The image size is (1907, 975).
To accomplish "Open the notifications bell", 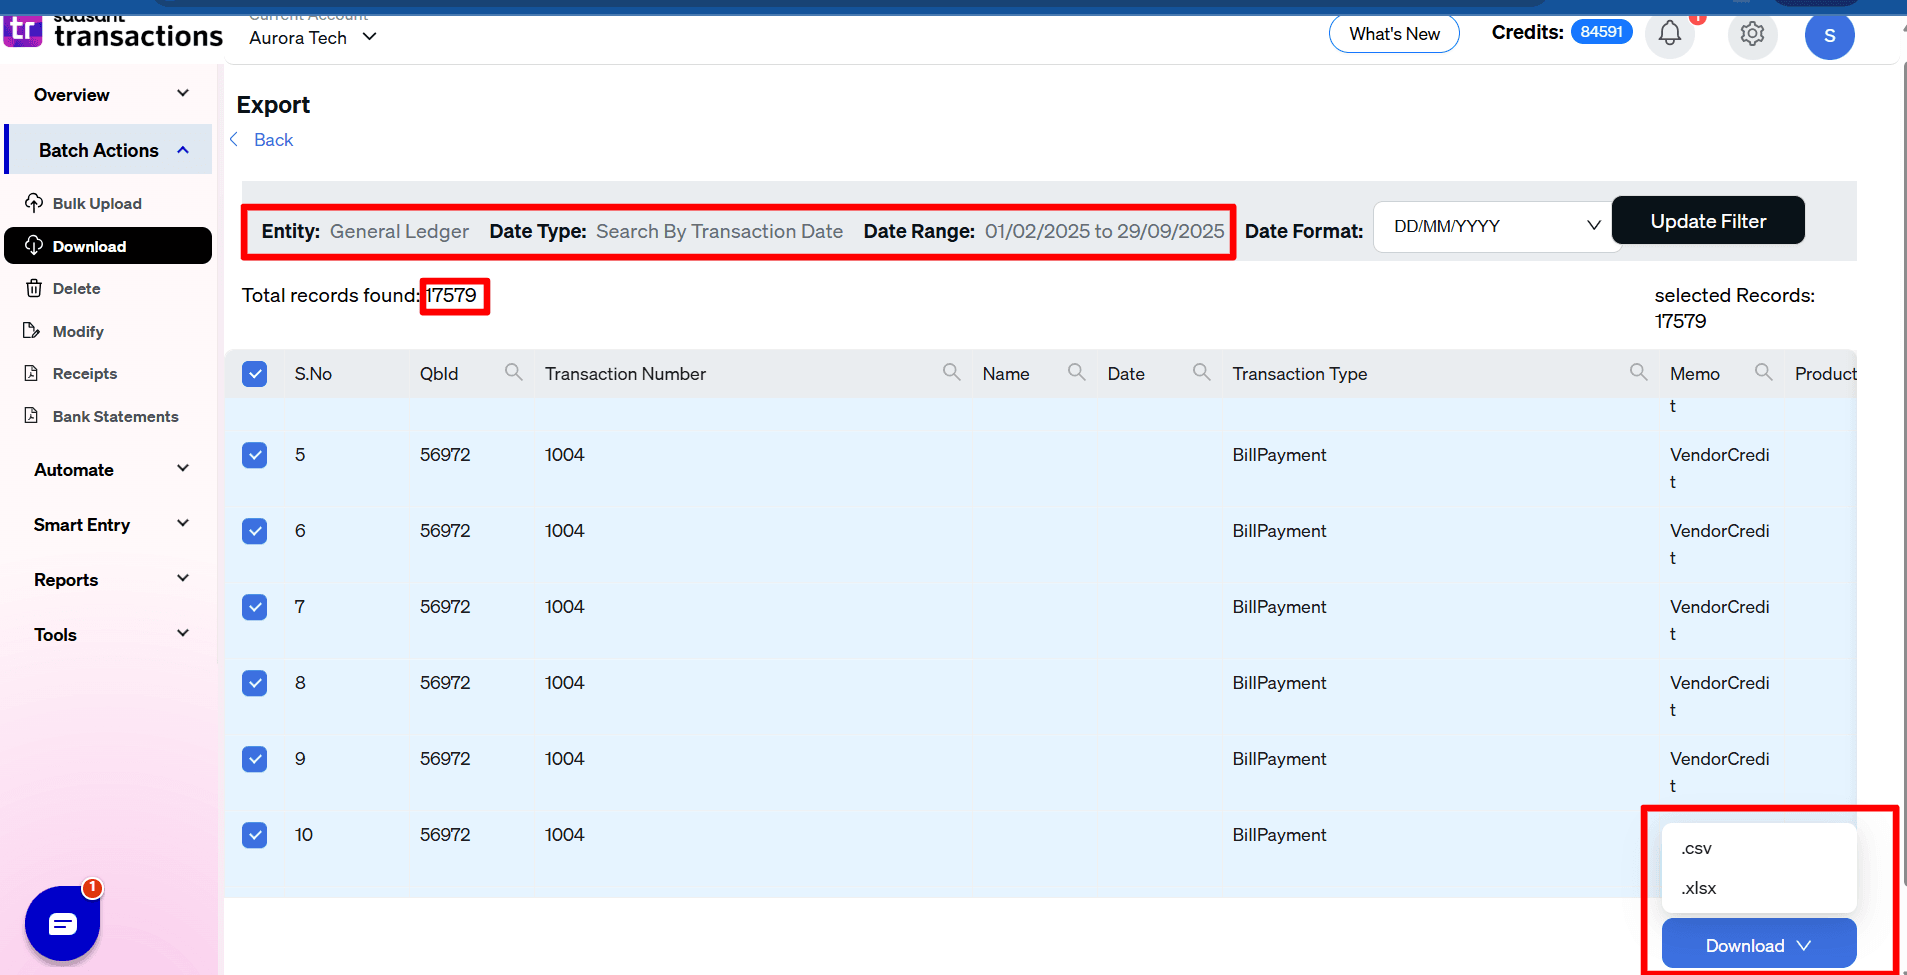I will (x=1668, y=33).
